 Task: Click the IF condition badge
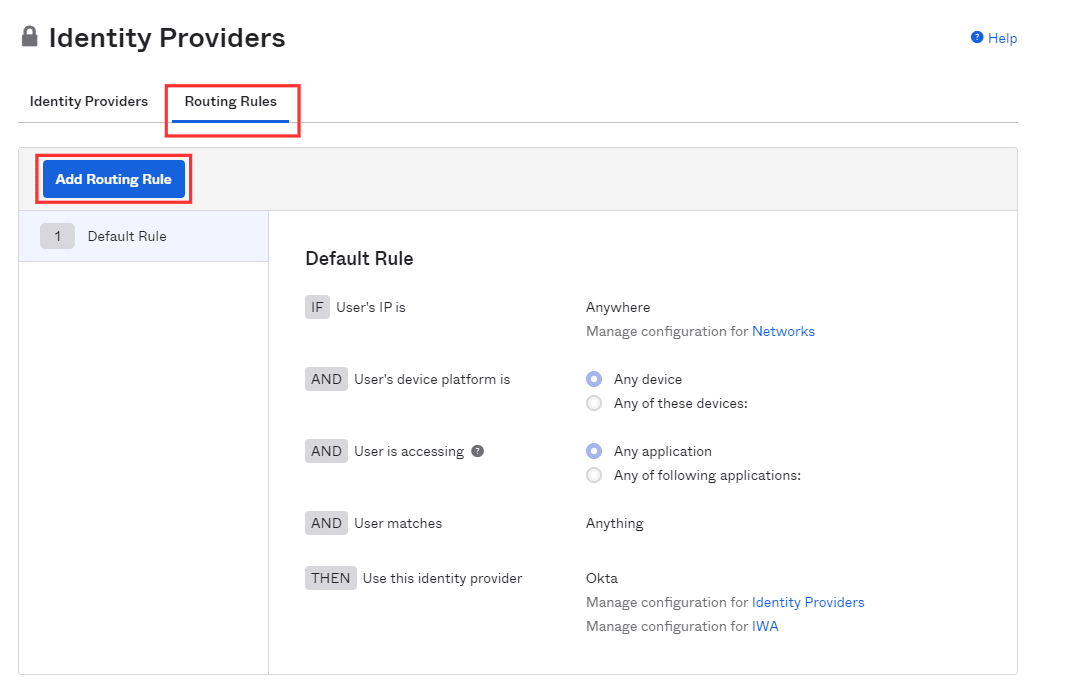pos(317,307)
